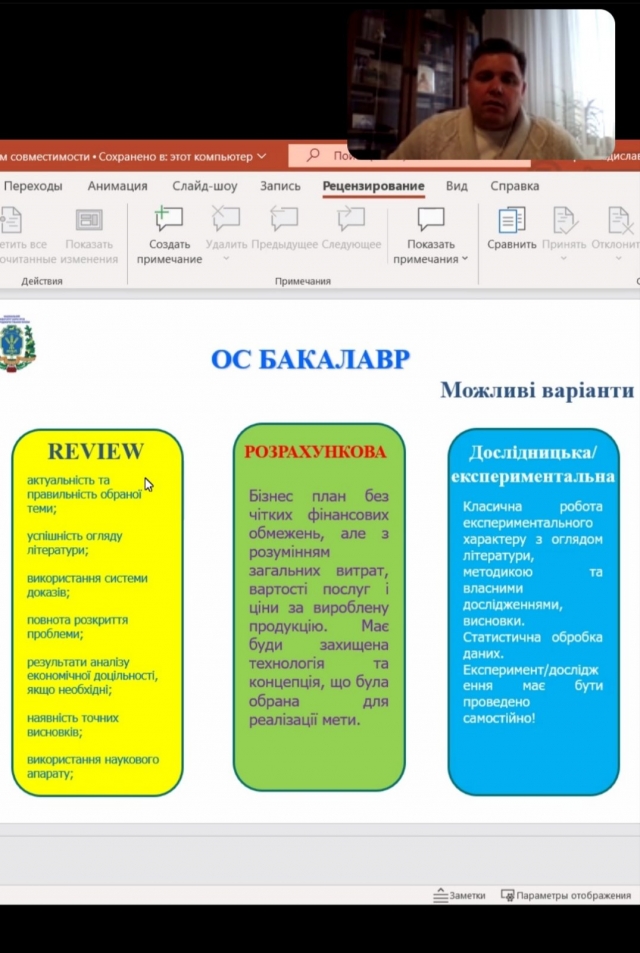Screen dimensions: 640x953
Task: Expand the Удалить dropdown chevron
Action: tap(226, 258)
